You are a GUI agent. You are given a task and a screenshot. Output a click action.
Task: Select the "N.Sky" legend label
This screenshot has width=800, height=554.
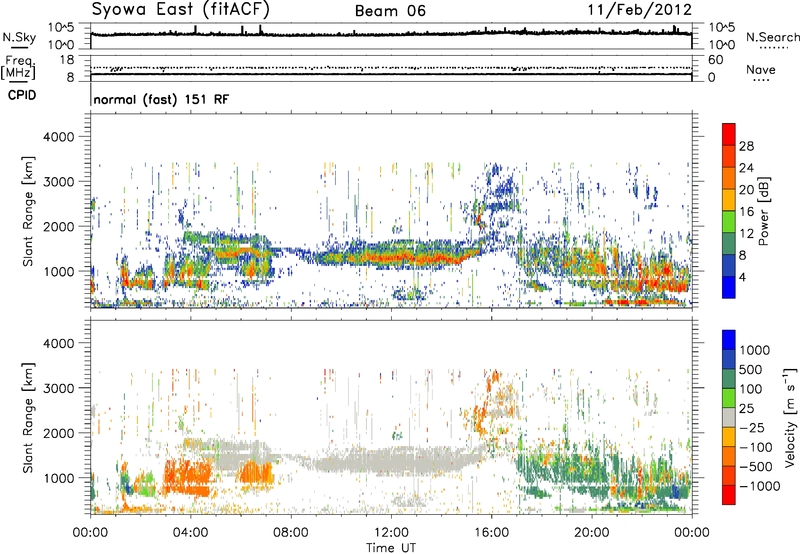[x=19, y=37]
